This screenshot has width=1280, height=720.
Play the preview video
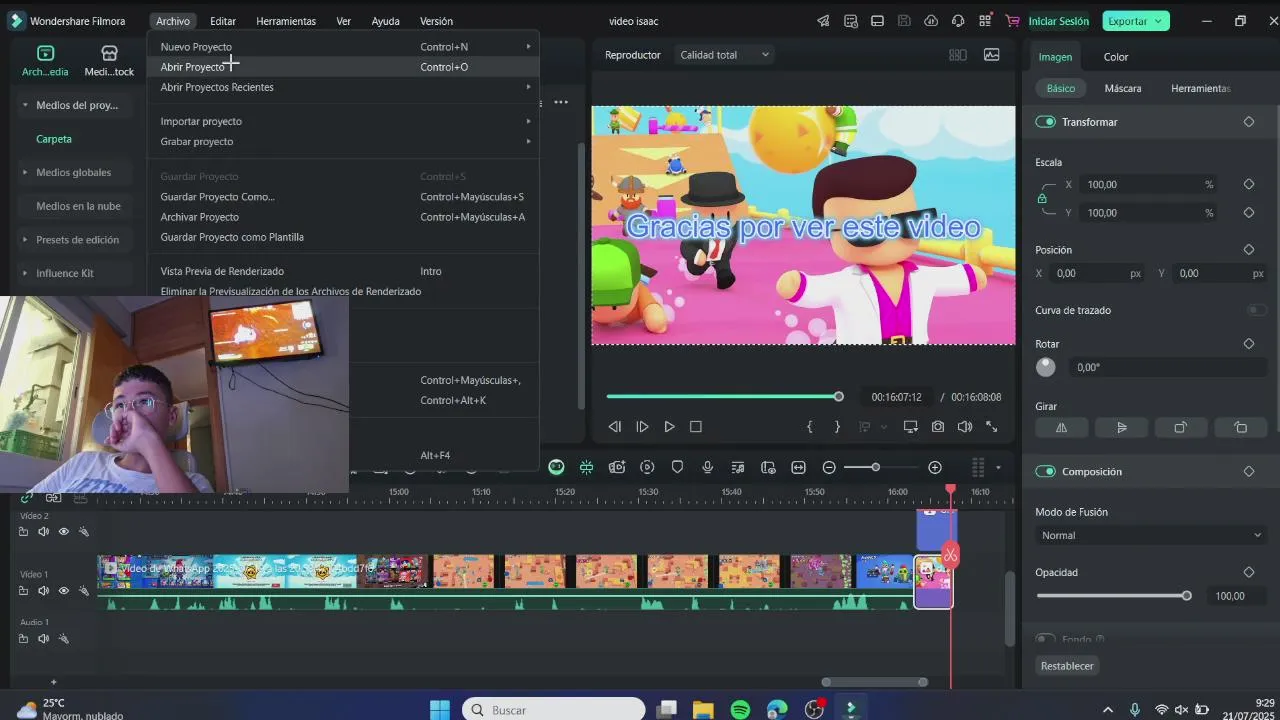click(x=669, y=426)
